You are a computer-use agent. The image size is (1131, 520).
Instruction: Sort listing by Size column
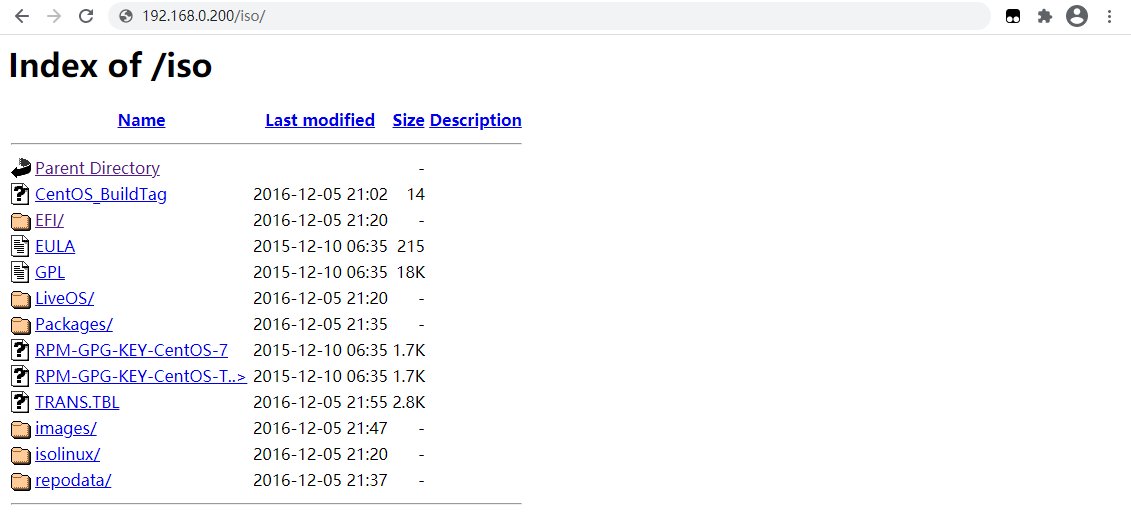point(408,120)
